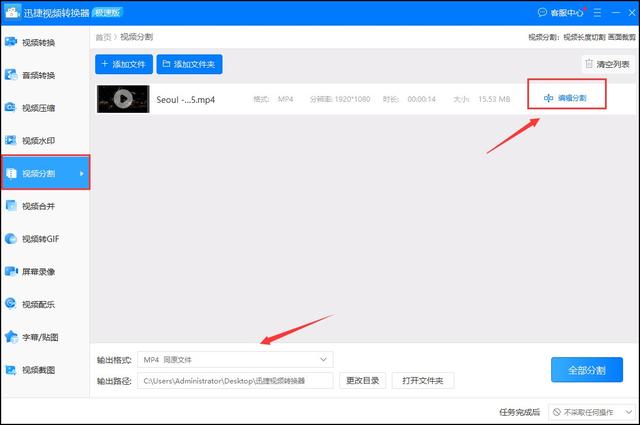Open 视频转GIF tool
The height and width of the screenshot is (425, 640).
(40, 239)
